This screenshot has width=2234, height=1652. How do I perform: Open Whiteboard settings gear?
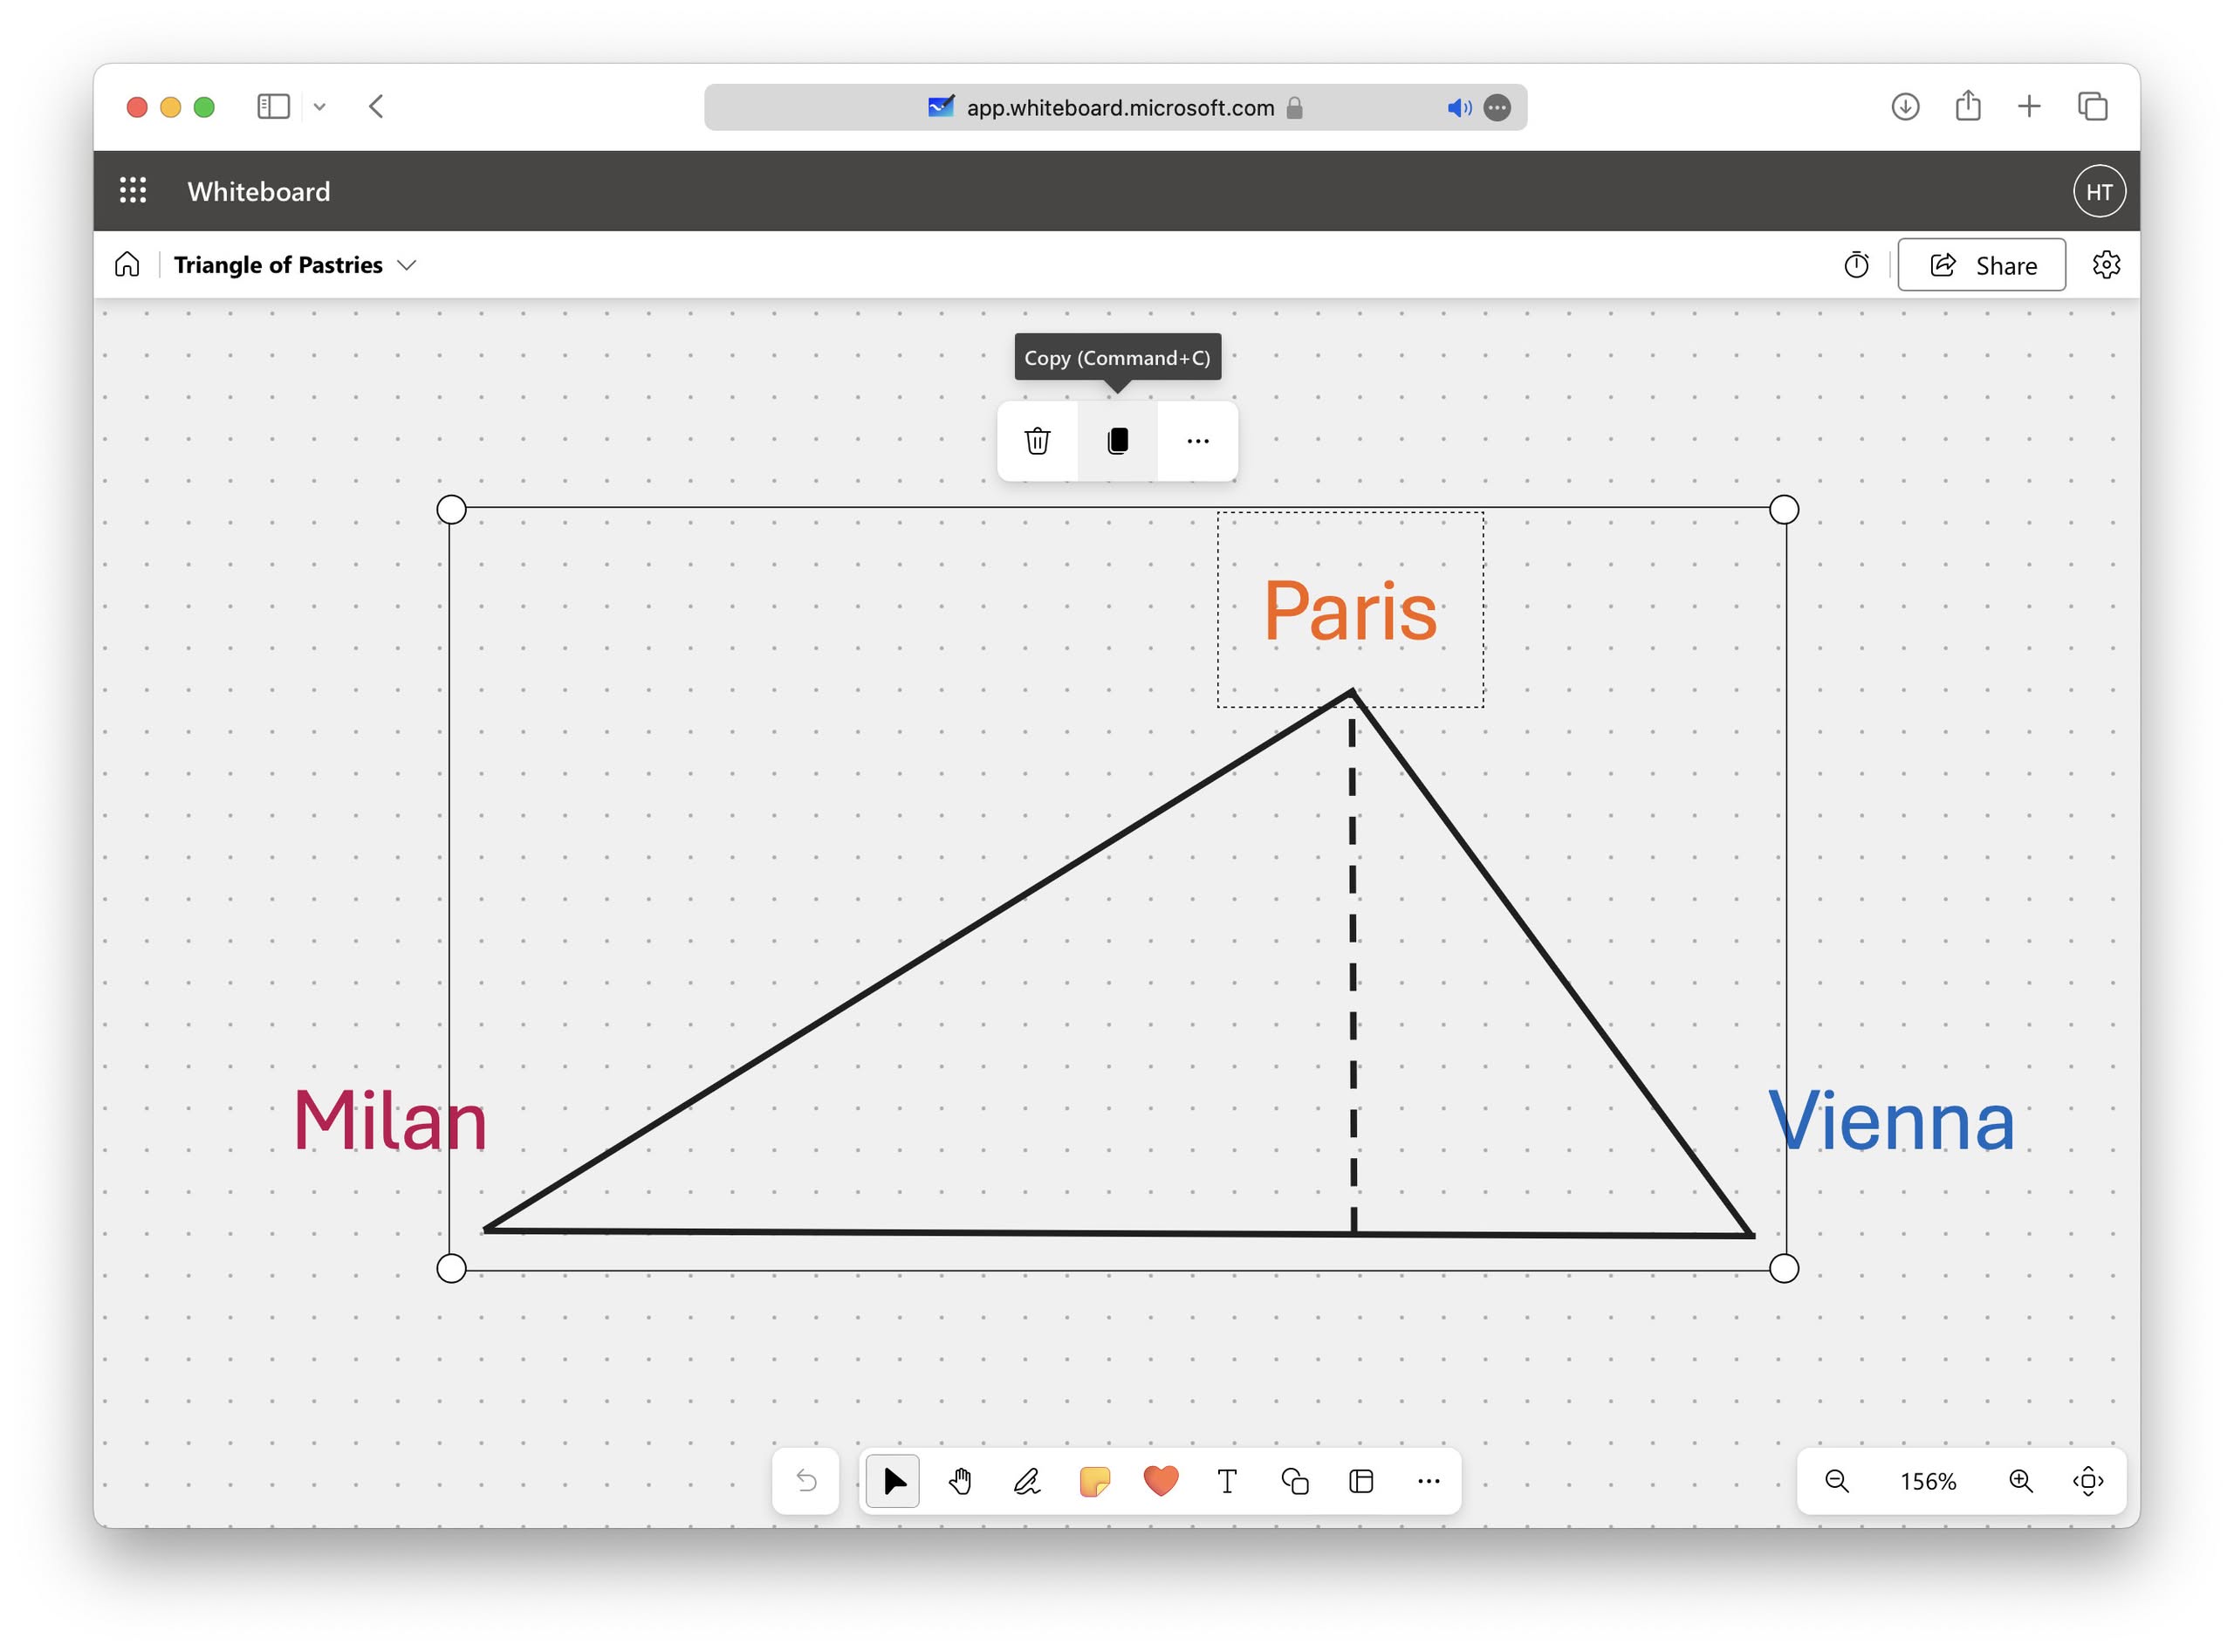[2106, 265]
